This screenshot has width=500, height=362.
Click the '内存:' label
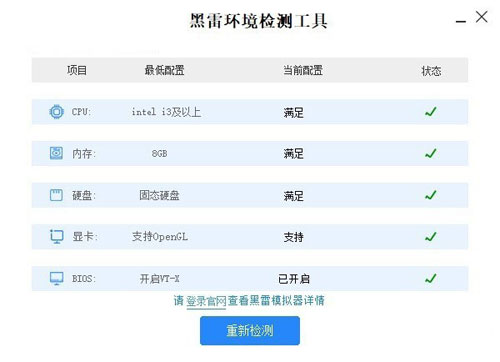(84, 154)
